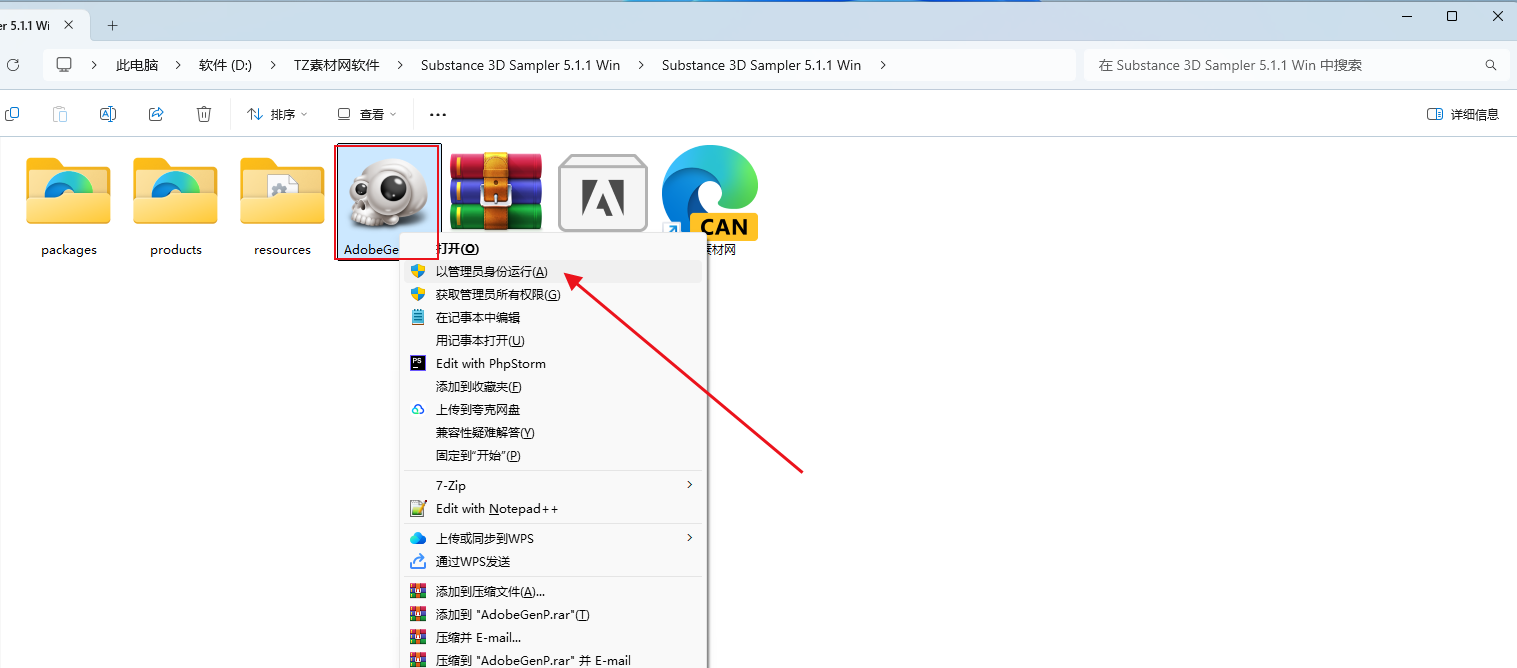Choose 固定到"开始"(P)
Viewport: 1517px width, 668px height.
click(x=553, y=456)
